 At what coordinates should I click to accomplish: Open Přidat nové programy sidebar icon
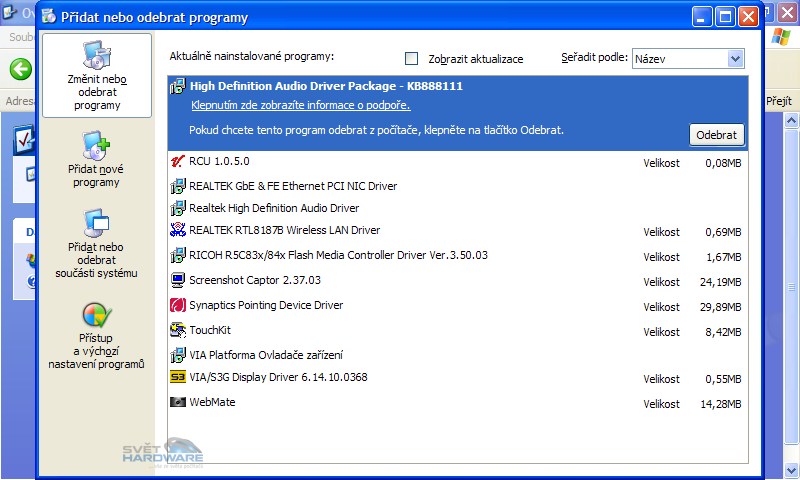(97, 146)
